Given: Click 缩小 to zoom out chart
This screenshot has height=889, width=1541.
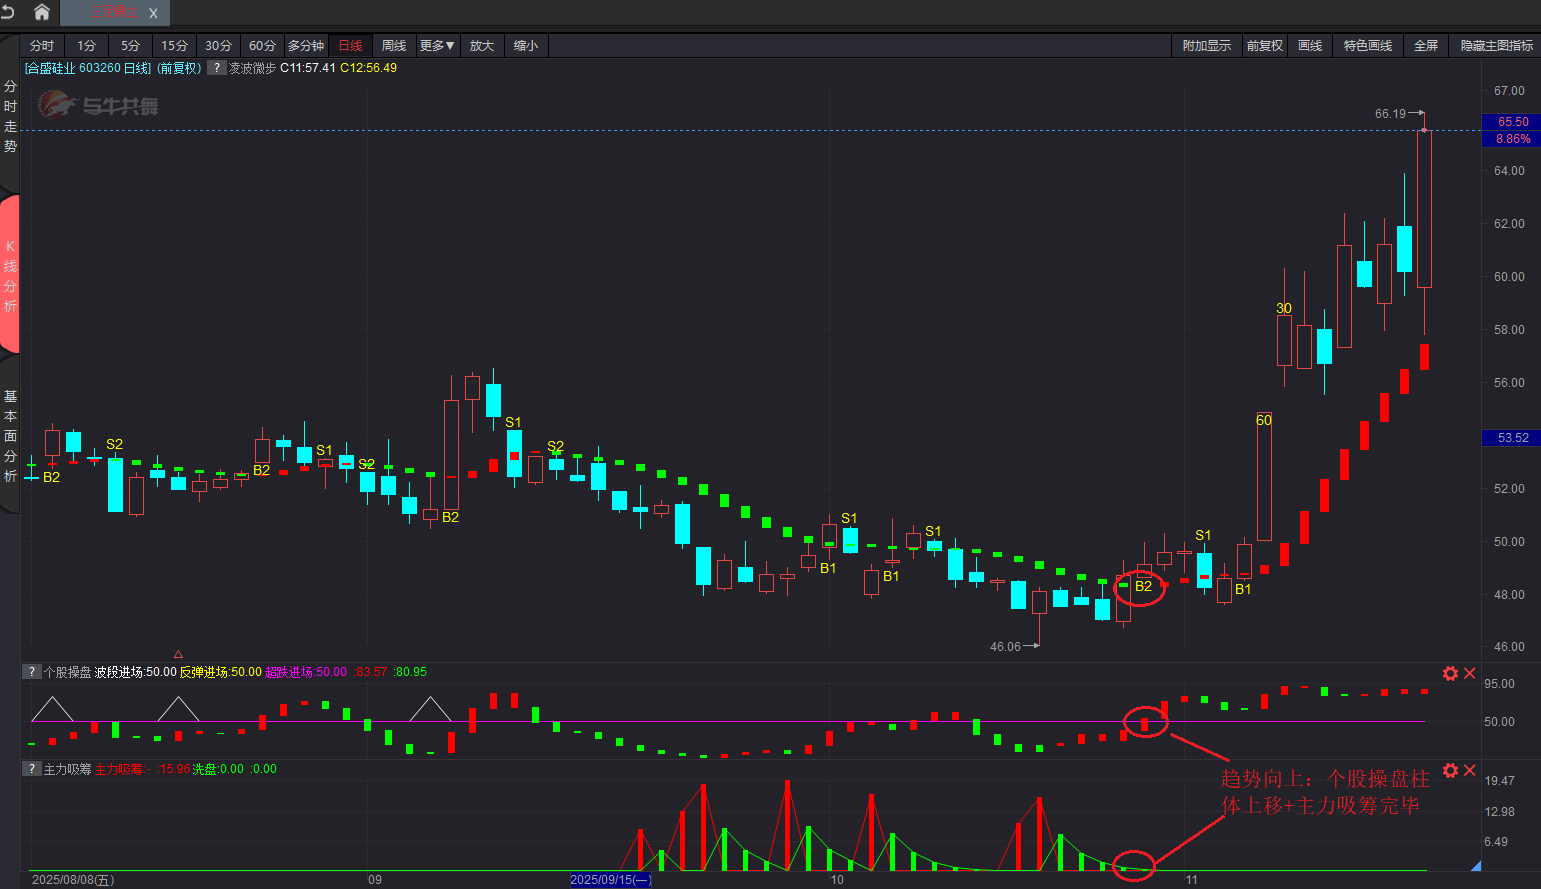Looking at the screenshot, I should point(526,46).
